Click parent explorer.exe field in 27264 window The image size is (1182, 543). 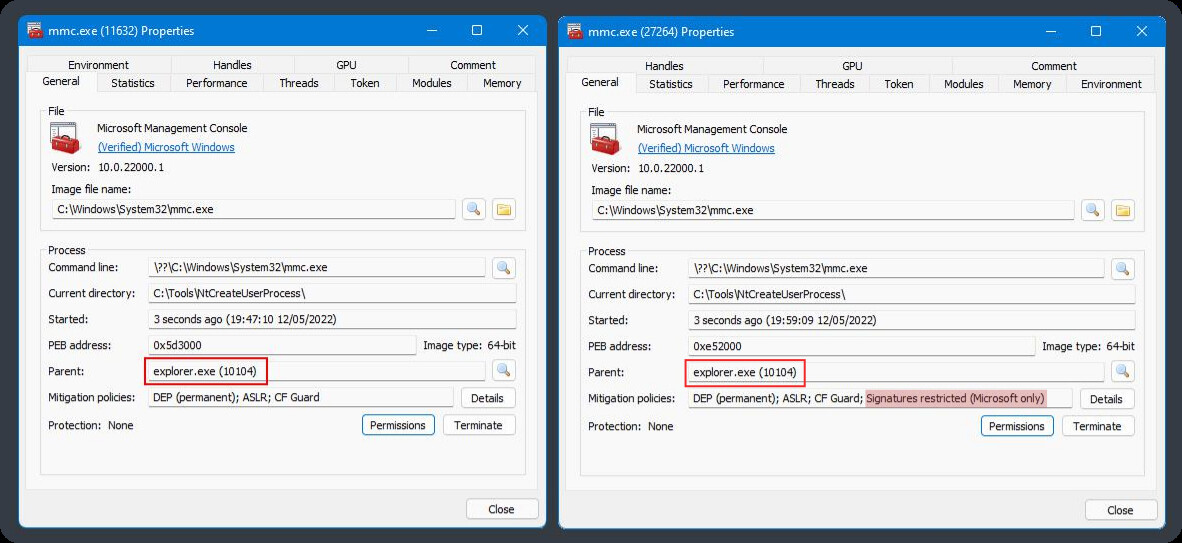[x=896, y=371]
